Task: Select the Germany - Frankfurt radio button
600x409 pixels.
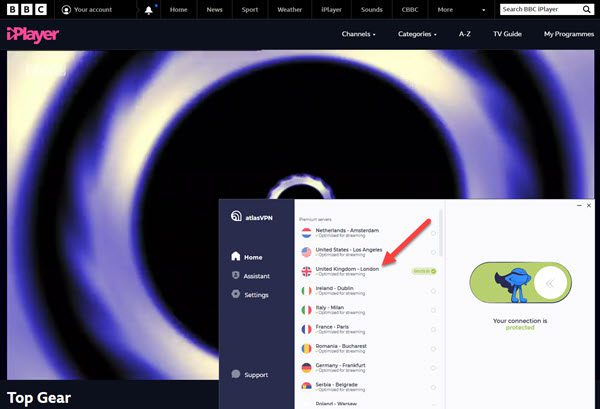Action: tap(433, 368)
